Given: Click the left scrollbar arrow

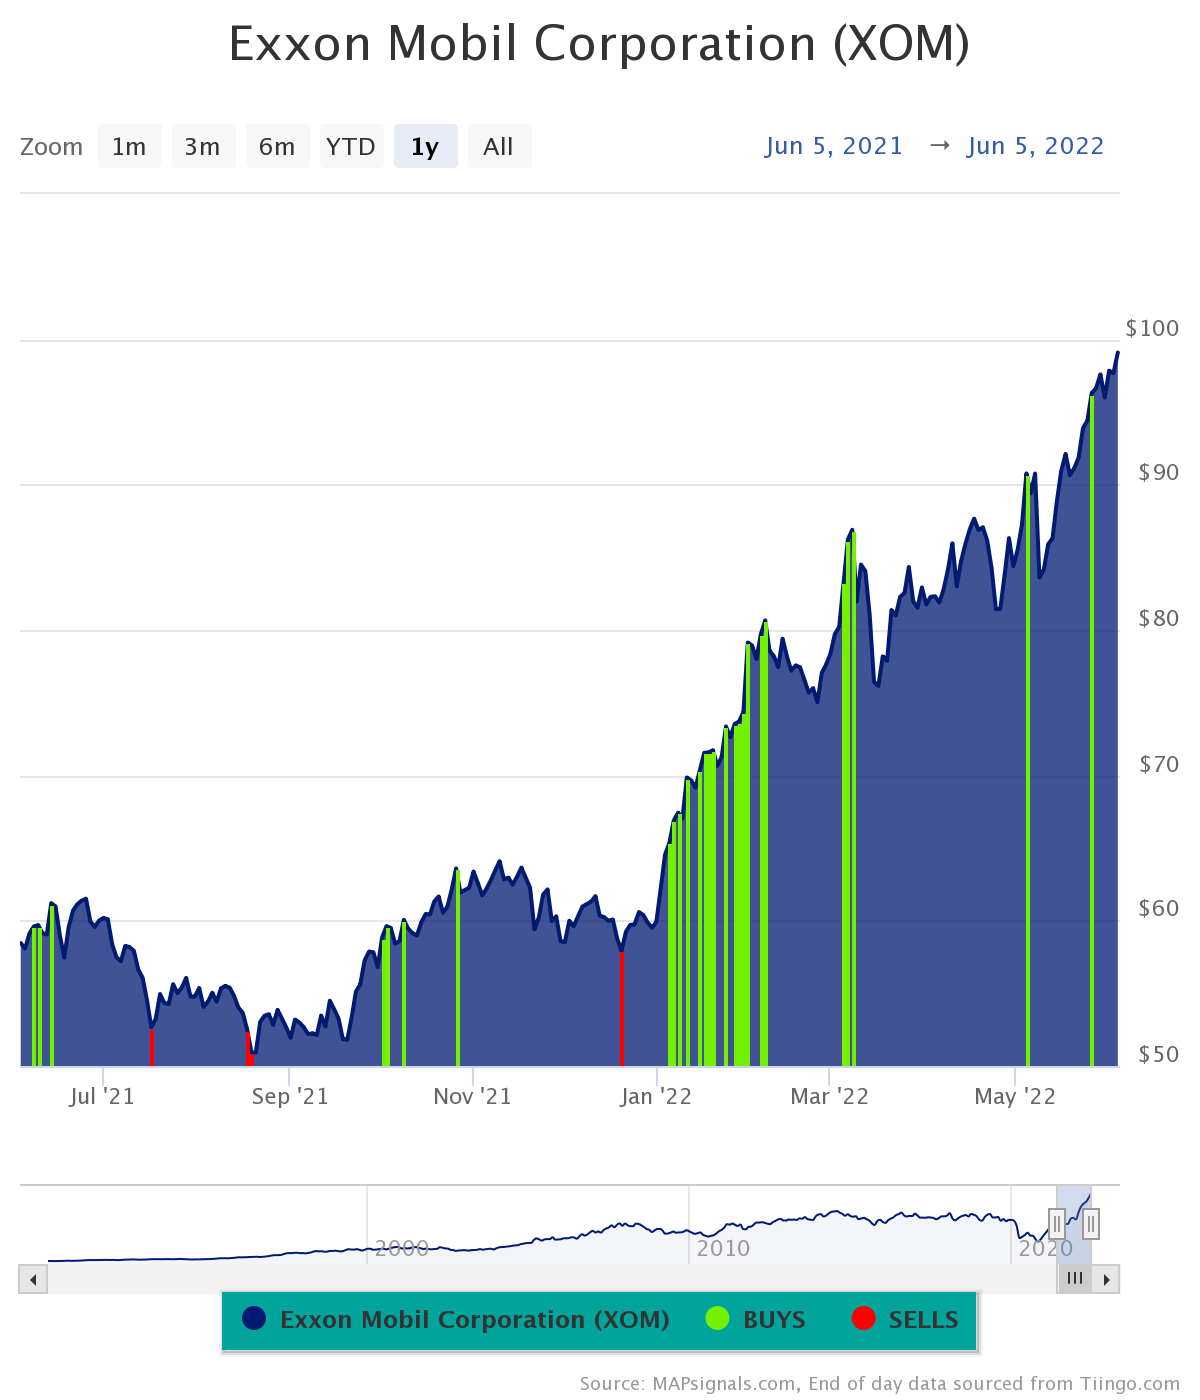Looking at the screenshot, I should tap(31, 1279).
